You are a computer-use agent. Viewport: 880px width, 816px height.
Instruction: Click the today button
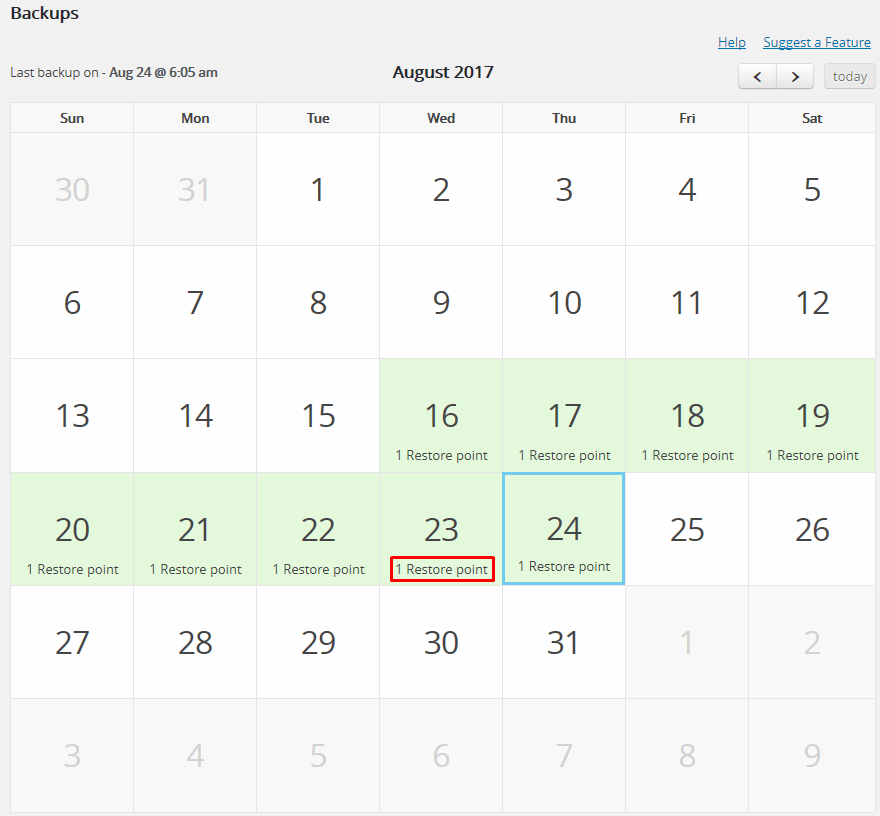pyautogui.click(x=850, y=77)
